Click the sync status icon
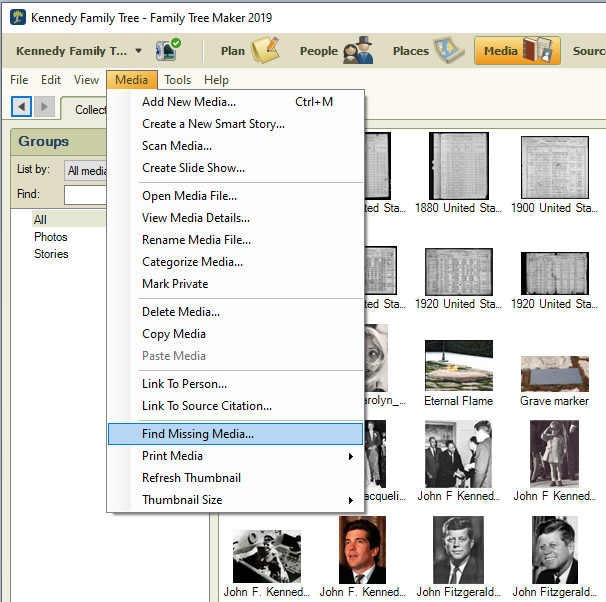606x602 pixels. point(168,50)
